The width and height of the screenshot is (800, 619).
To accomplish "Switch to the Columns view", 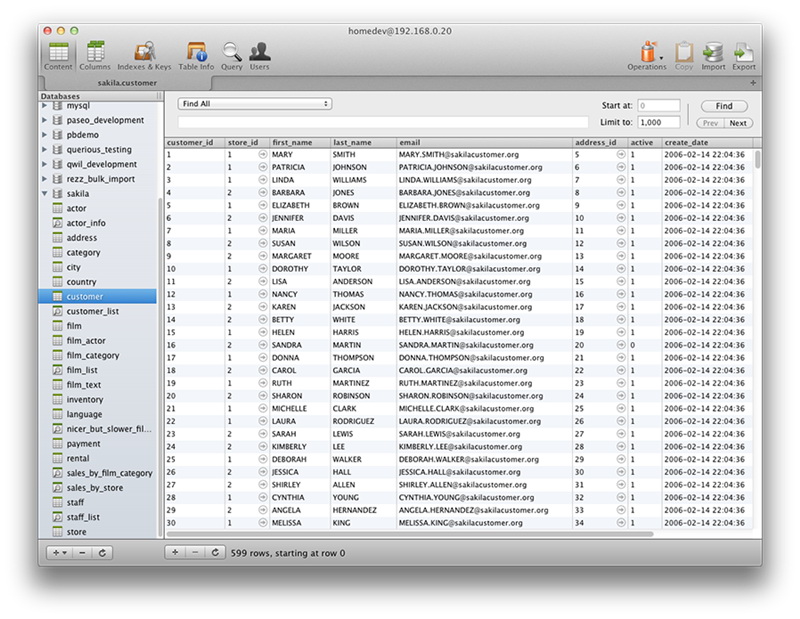I will pos(95,52).
